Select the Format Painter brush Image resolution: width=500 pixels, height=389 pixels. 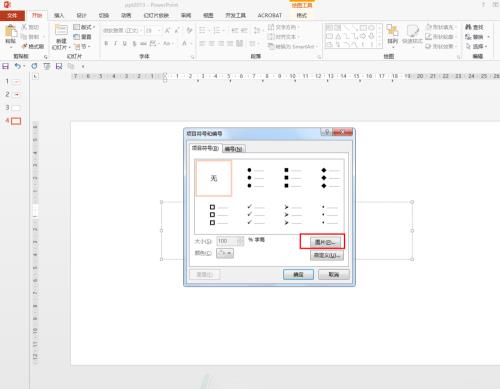tap(25, 46)
